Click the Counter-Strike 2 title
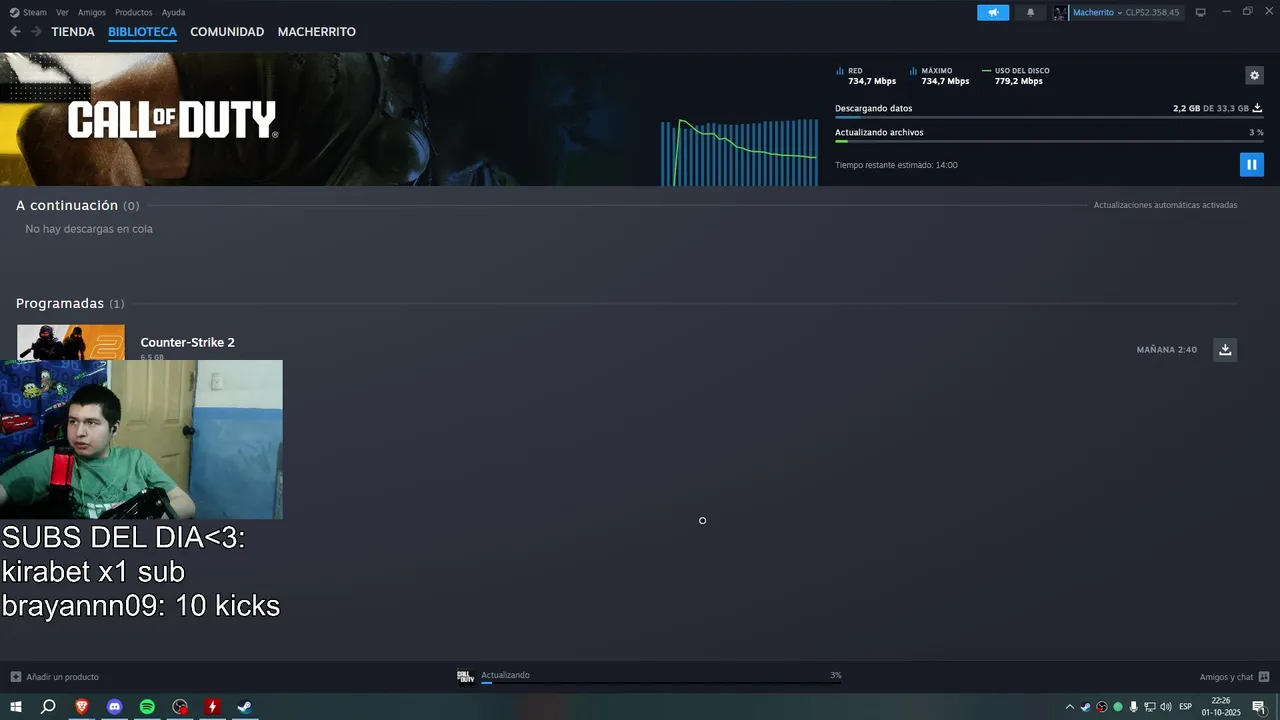This screenshot has width=1280, height=720. coord(187,342)
